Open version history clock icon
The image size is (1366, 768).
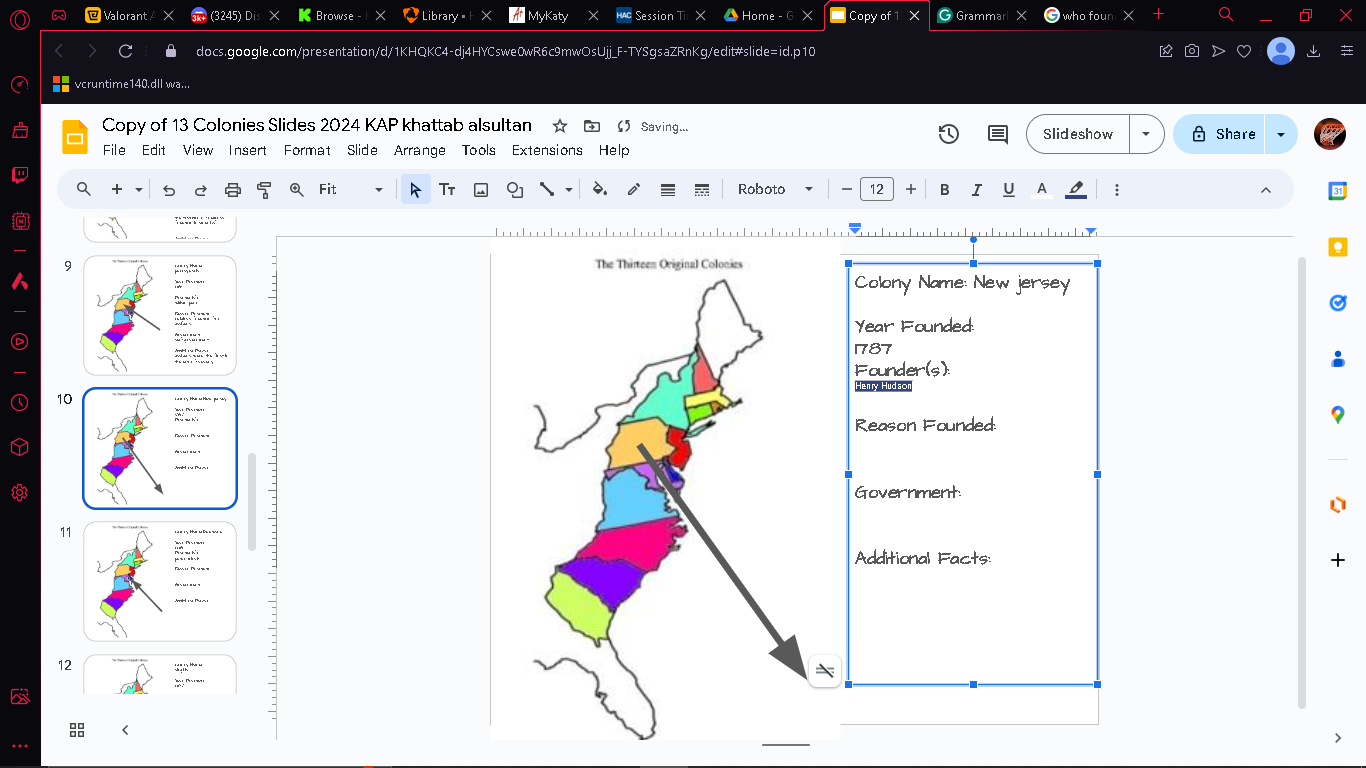(x=949, y=134)
